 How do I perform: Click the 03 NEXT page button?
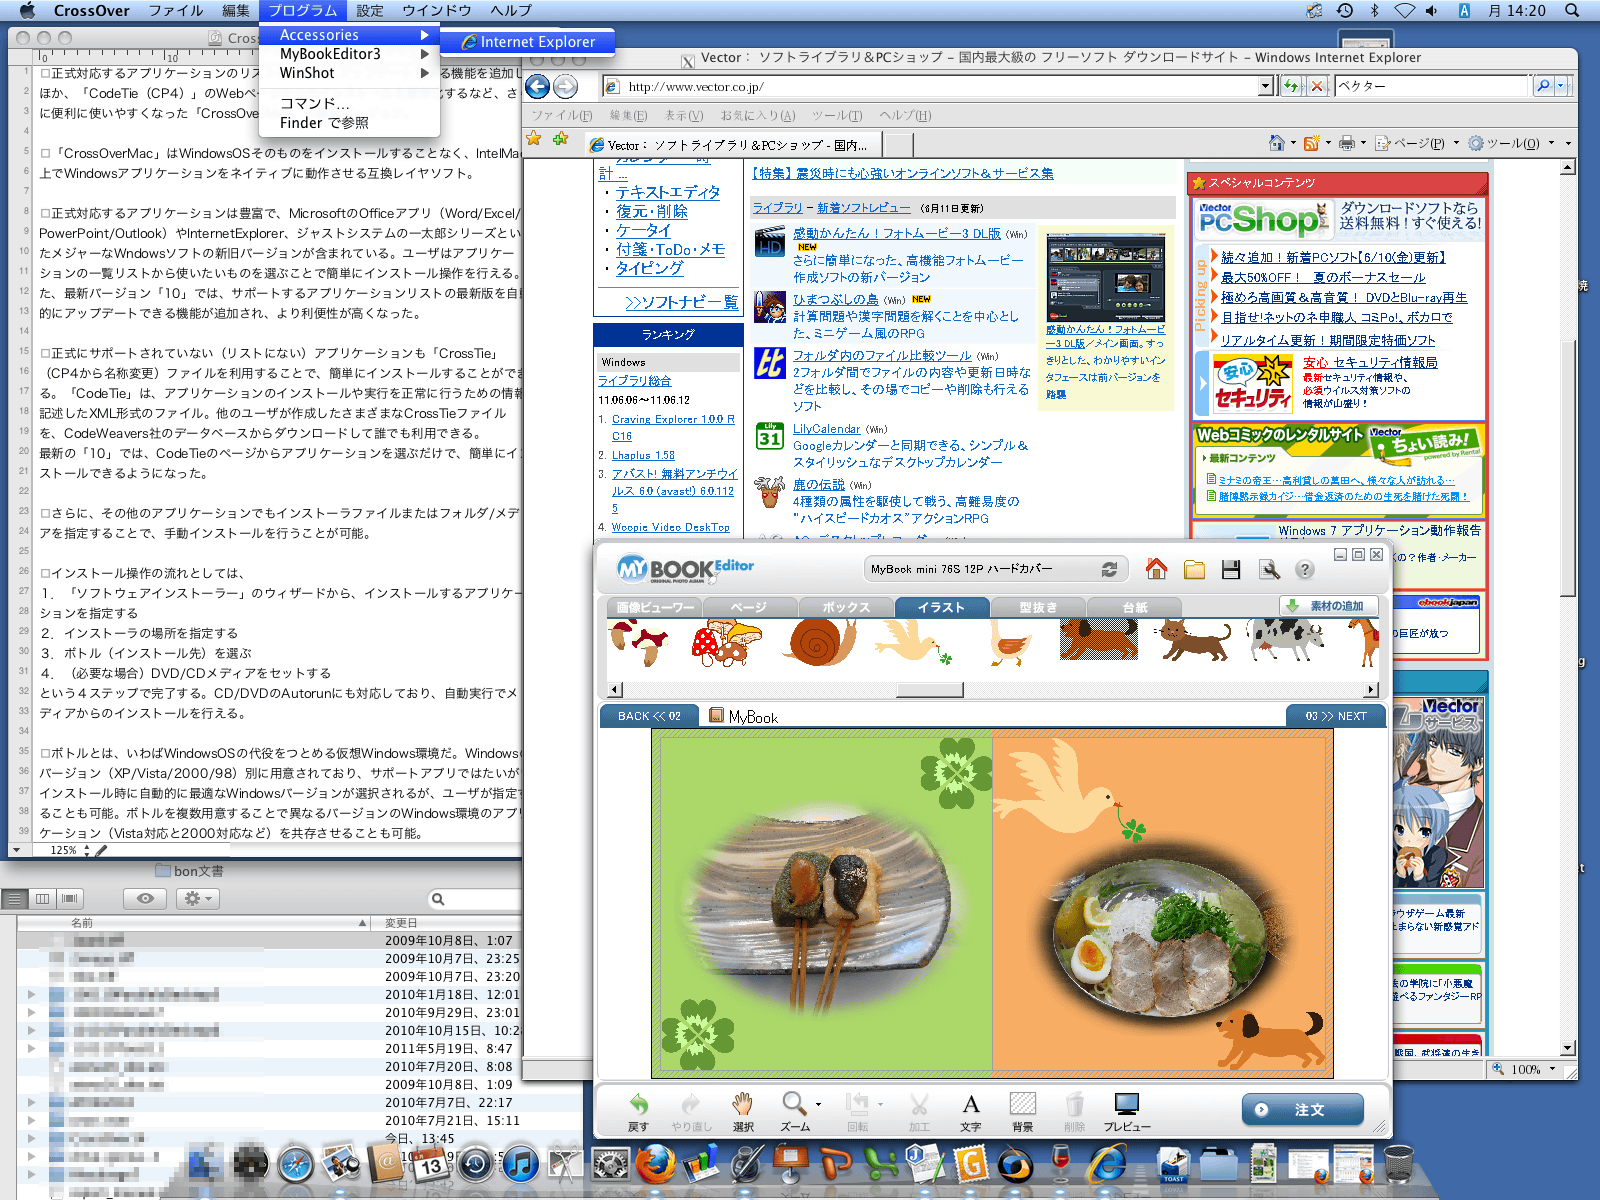1336,716
